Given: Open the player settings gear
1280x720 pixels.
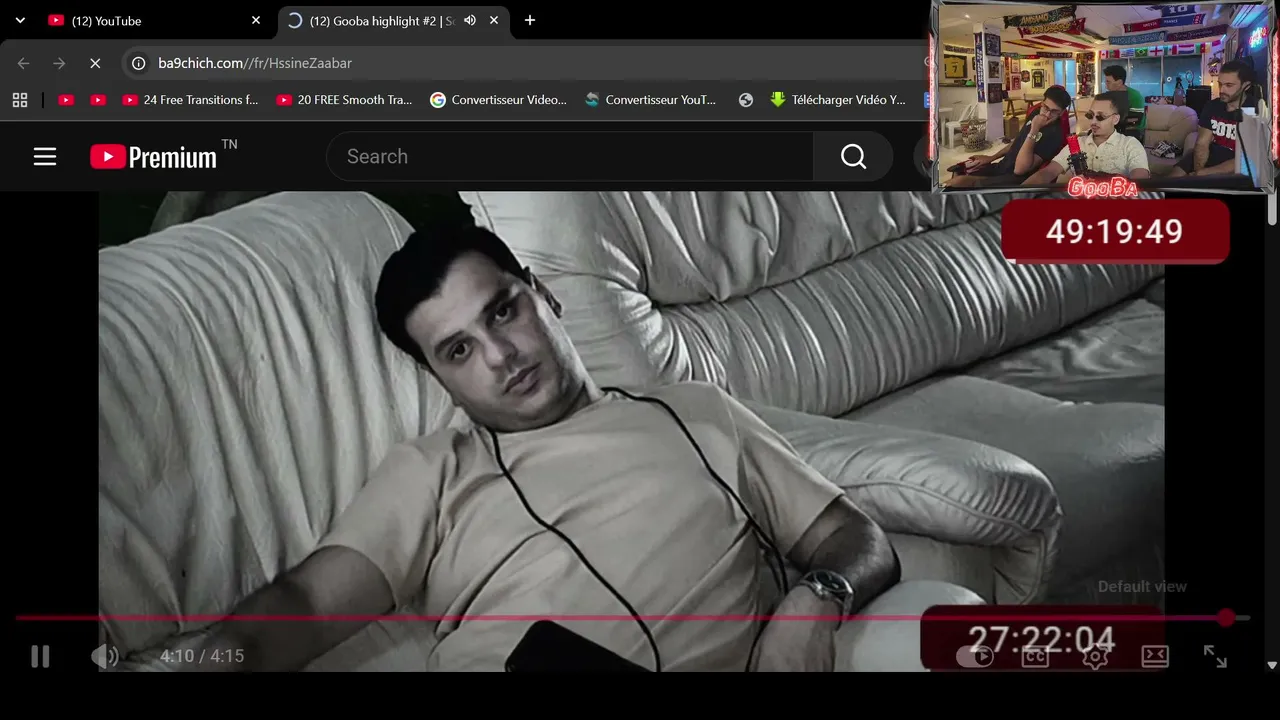Looking at the screenshot, I should pos(1095,656).
